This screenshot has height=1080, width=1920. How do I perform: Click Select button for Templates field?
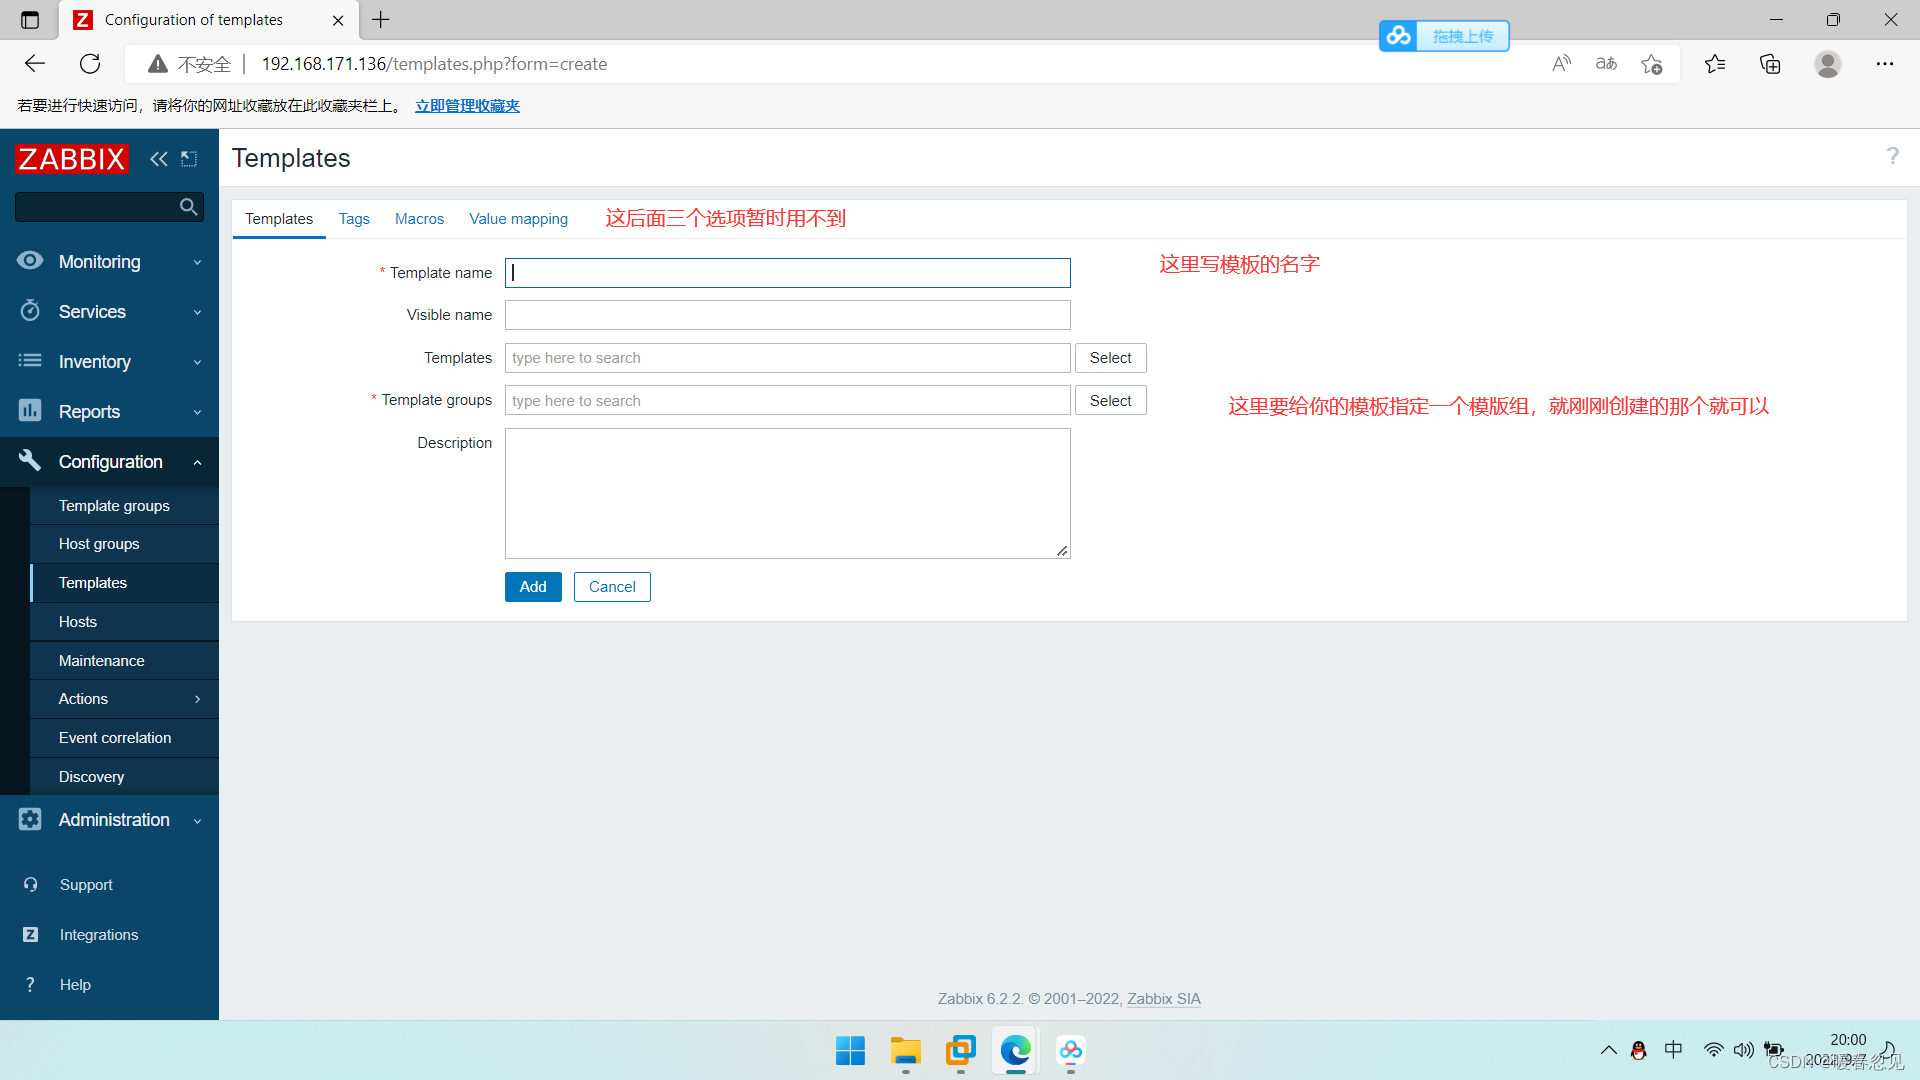pyautogui.click(x=1110, y=357)
